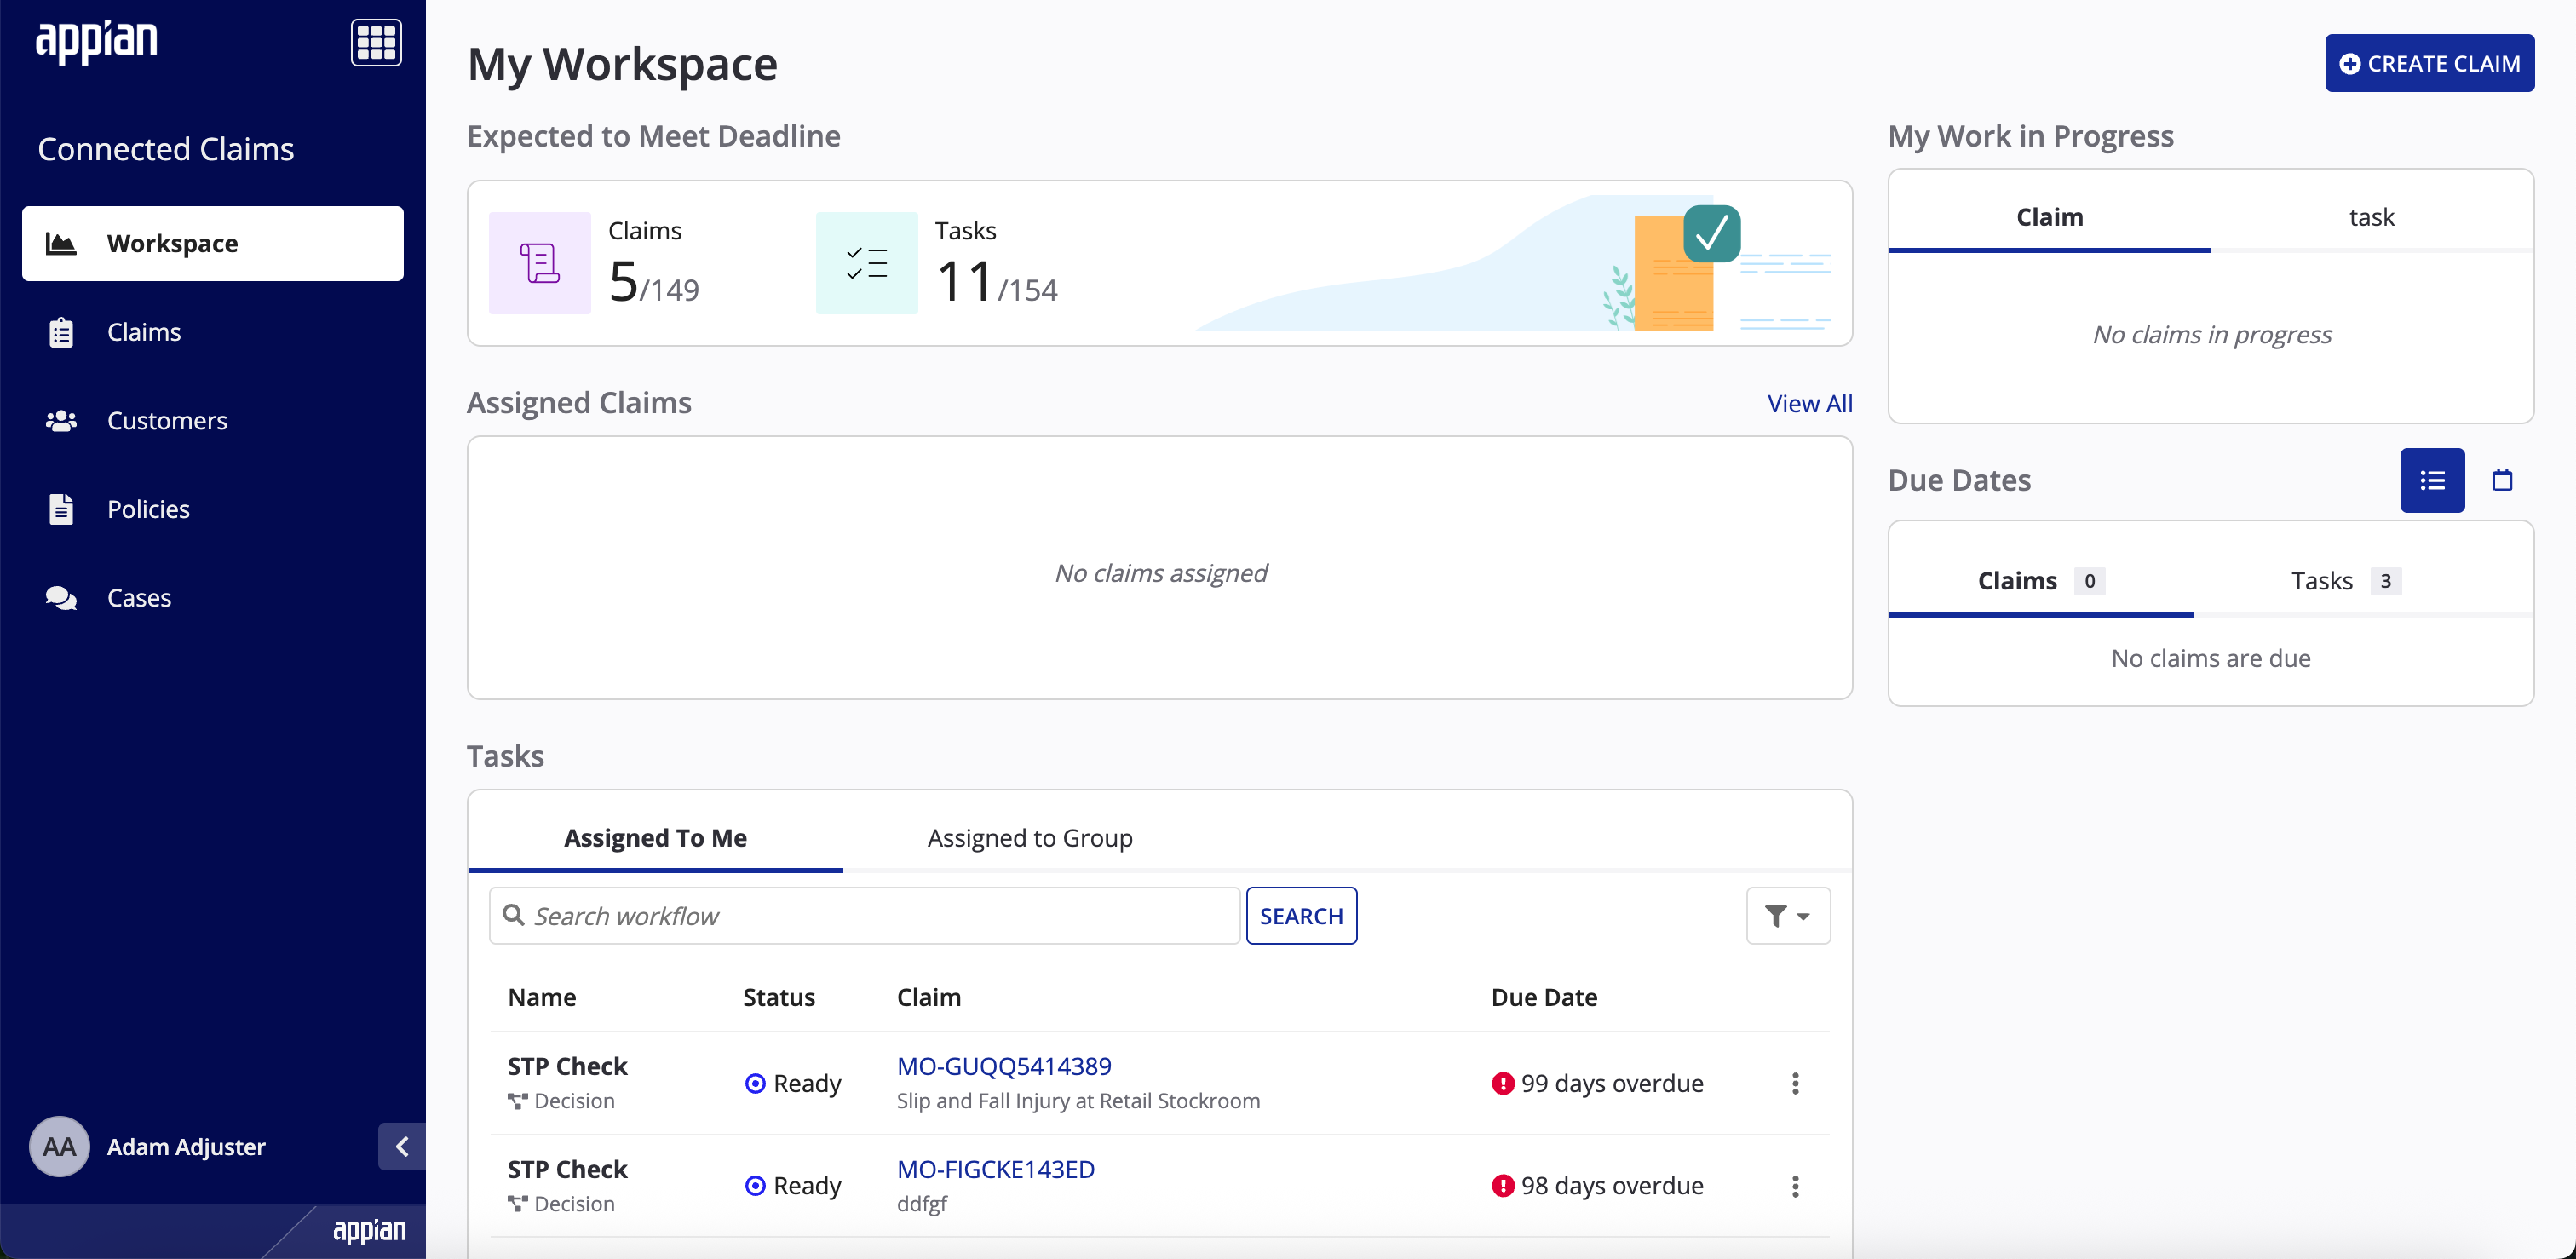This screenshot has width=2576, height=1259.
Task: Focus the Search workflow field
Action: coord(864,915)
